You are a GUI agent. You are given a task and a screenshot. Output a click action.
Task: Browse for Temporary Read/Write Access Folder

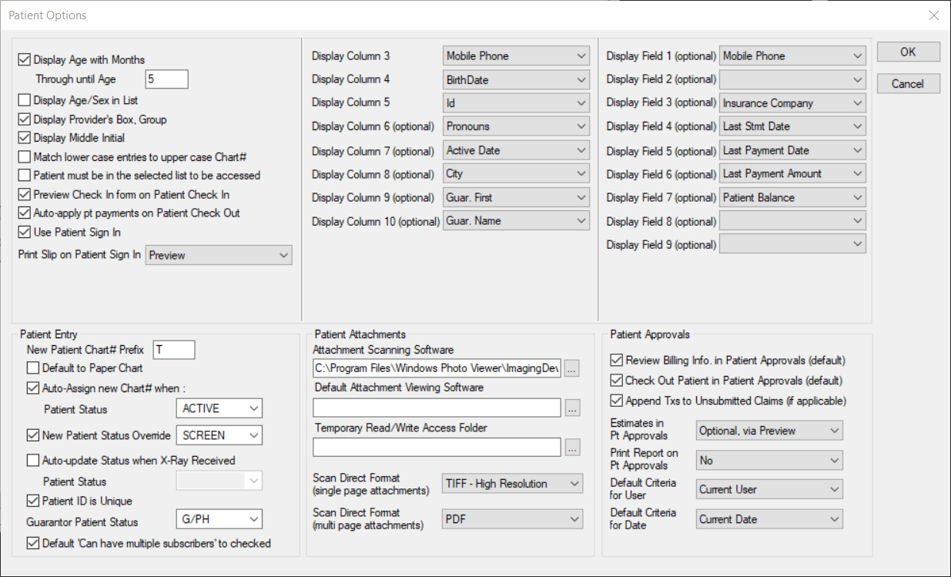[571, 447]
